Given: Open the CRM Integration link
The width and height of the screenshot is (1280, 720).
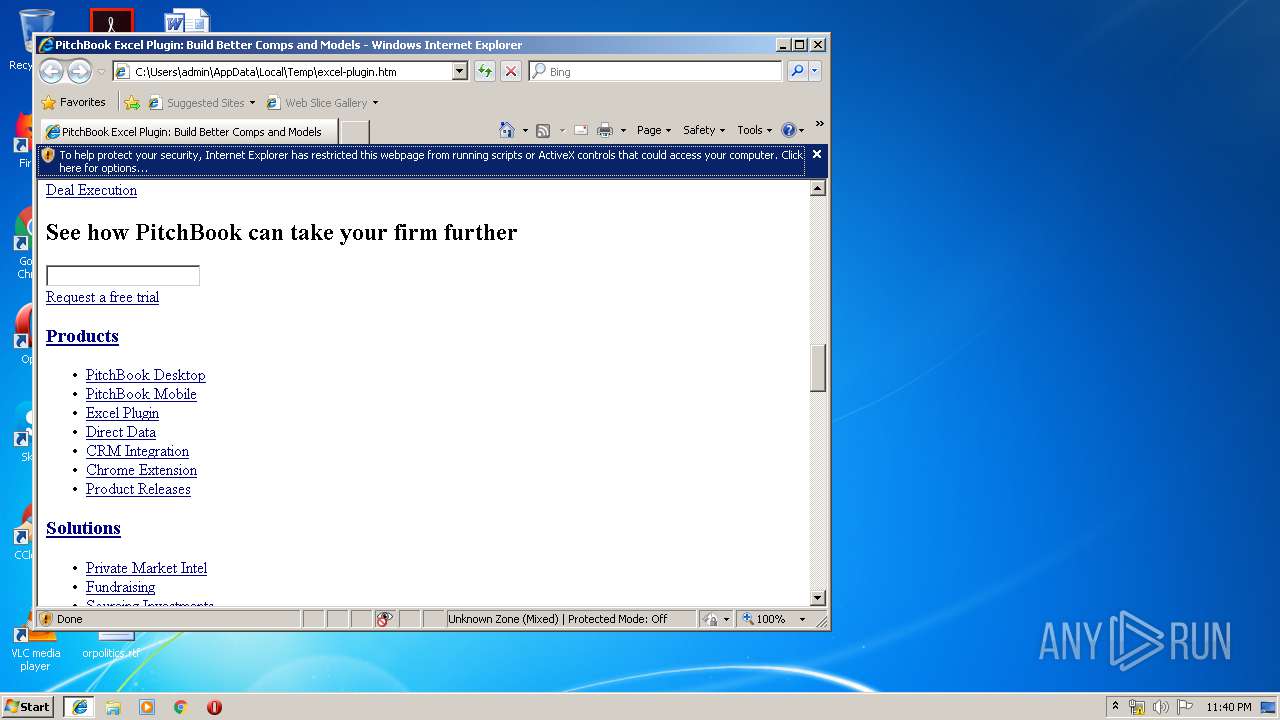Looking at the screenshot, I should tap(137, 451).
